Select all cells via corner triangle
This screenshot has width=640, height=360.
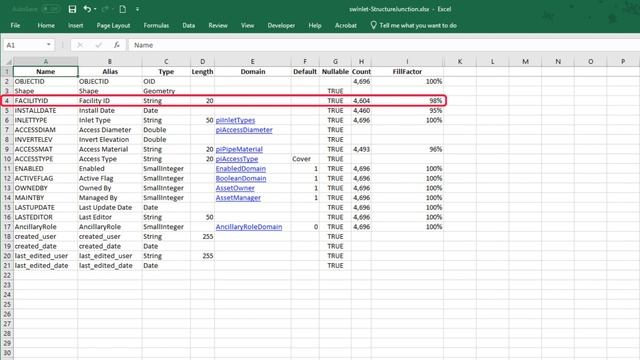[8, 62]
